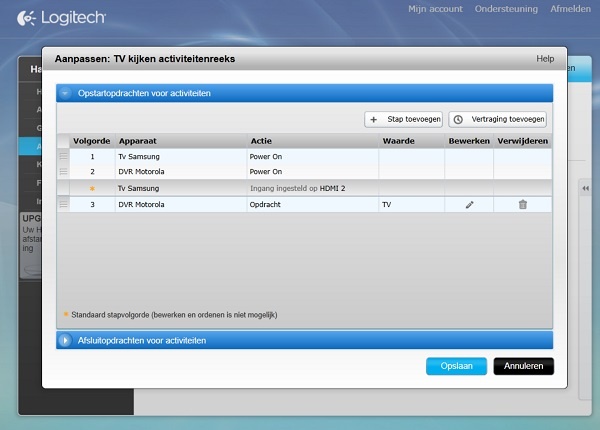The width and height of the screenshot is (600, 430).
Task: Click order number 3 cell
Action: pos(92,205)
